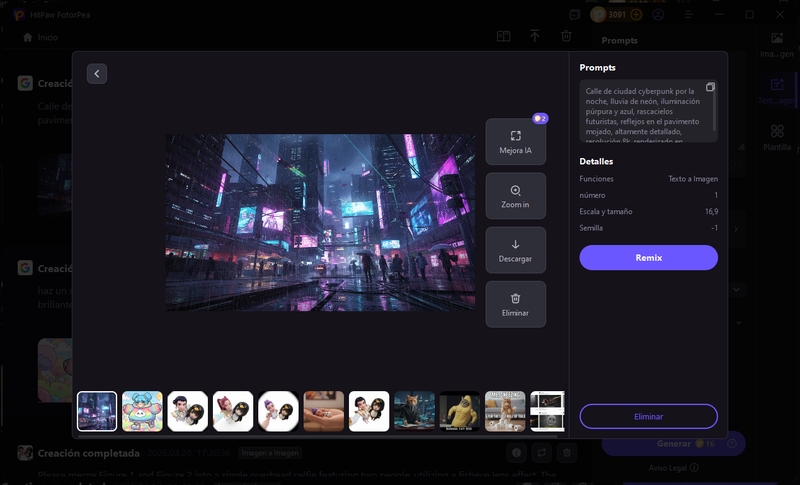This screenshot has width=800, height=485.
Task: Select the cyberpunk city thumbnail
Action: (97, 411)
